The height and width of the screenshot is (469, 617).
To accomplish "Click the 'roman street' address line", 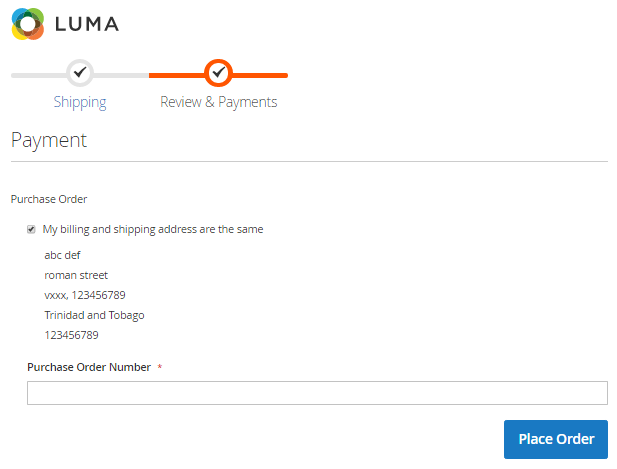I will [76, 275].
